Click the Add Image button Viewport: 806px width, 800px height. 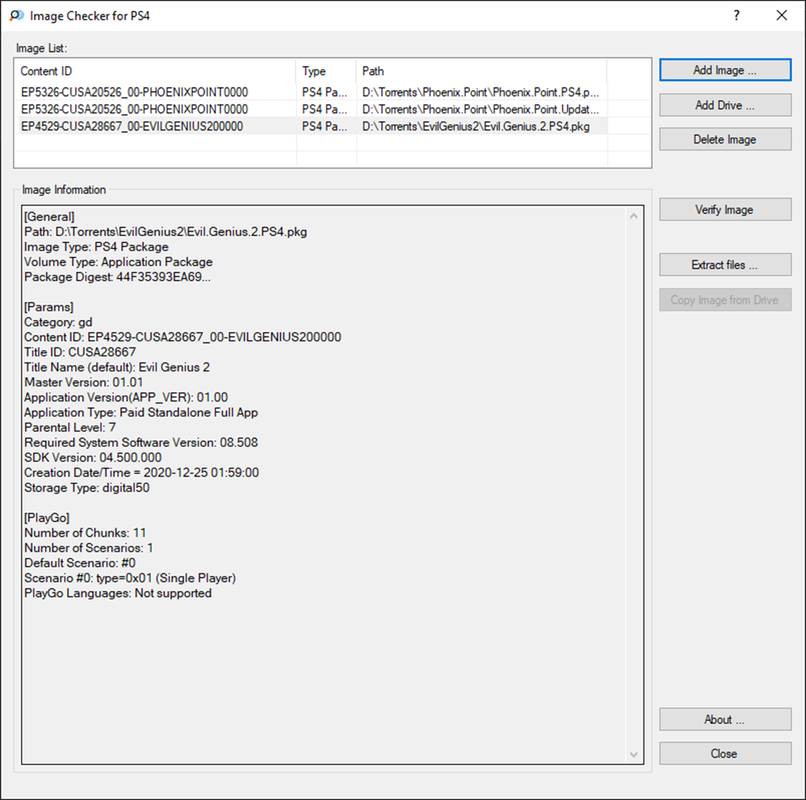725,70
